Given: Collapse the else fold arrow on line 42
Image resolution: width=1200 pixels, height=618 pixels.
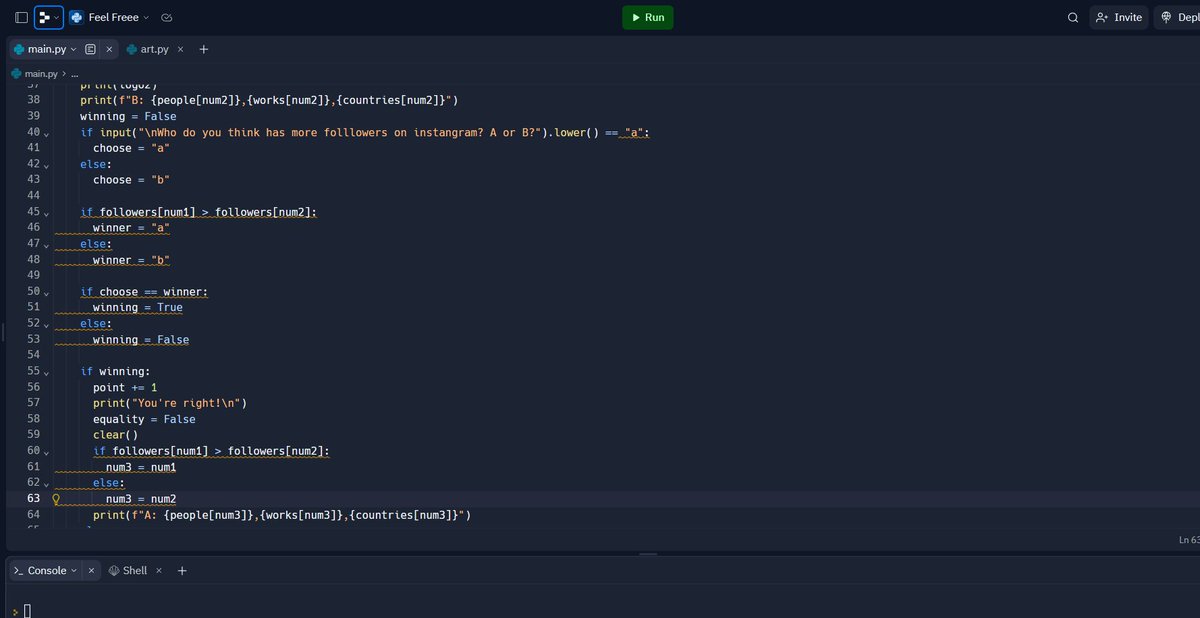Looking at the screenshot, I should coord(46,165).
